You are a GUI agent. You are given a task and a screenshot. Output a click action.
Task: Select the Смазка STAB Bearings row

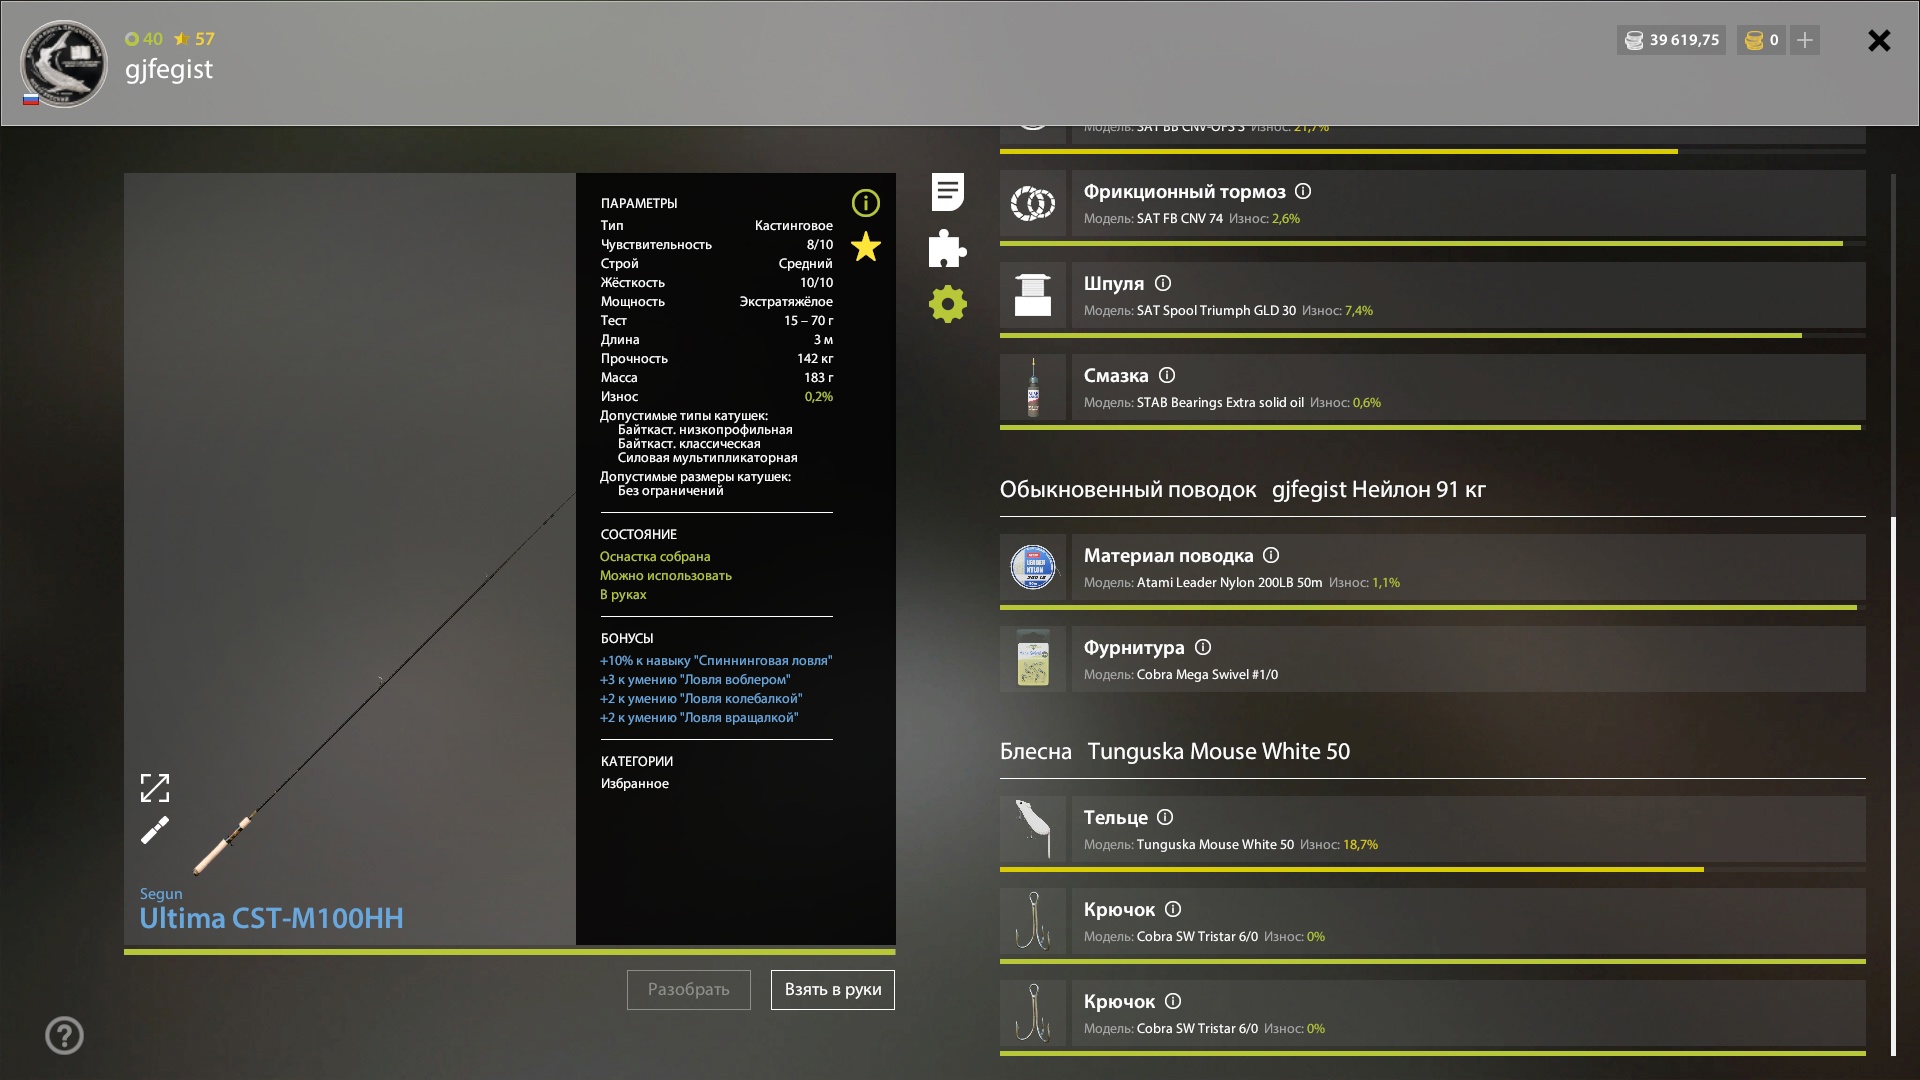[1468, 387]
